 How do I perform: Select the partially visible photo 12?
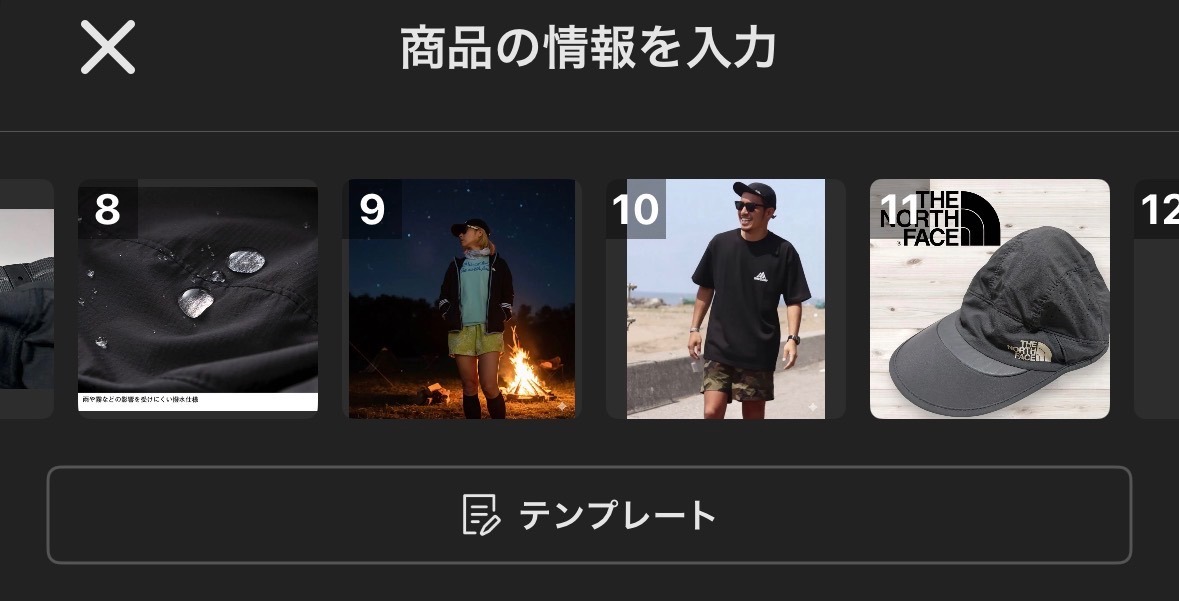tap(1156, 299)
